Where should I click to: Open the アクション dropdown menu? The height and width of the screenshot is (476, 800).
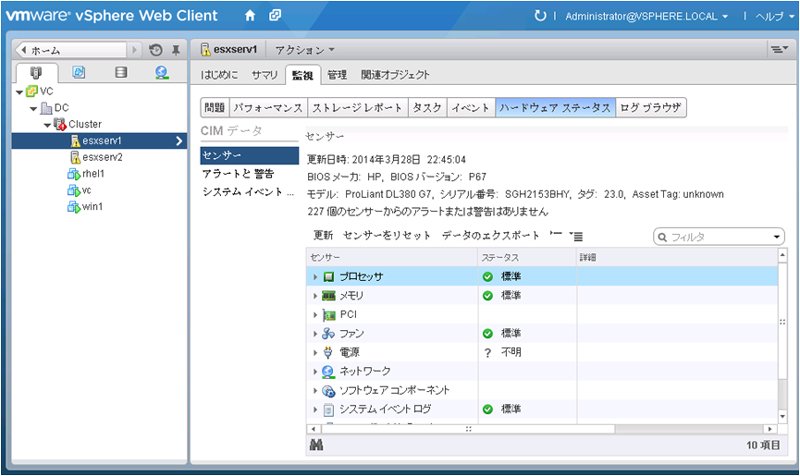[305, 50]
